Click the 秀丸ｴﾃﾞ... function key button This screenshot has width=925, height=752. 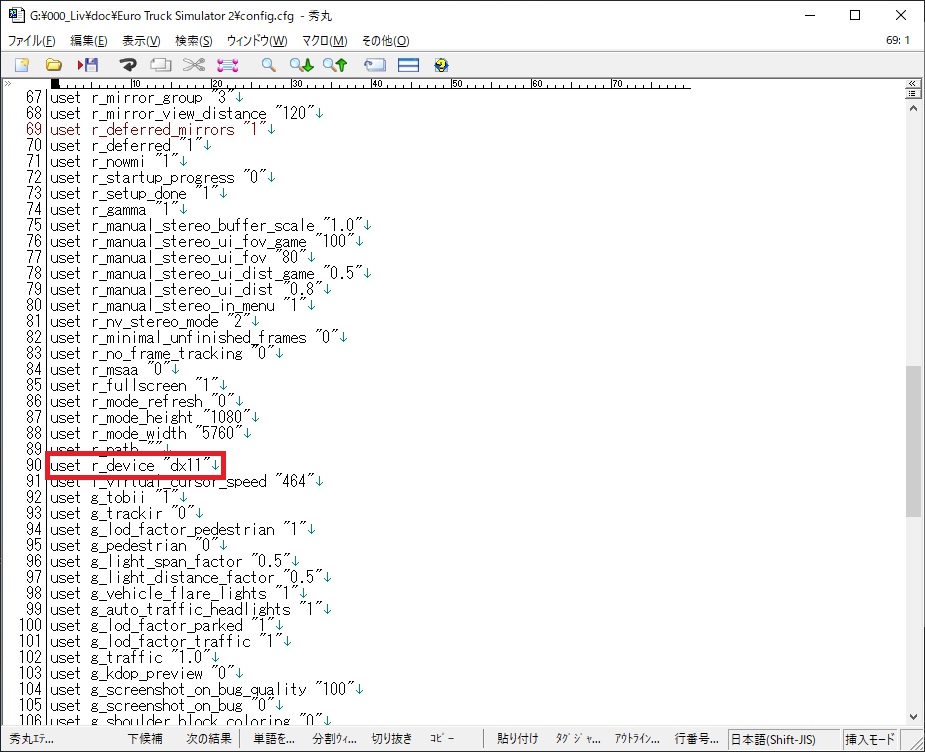(32, 738)
